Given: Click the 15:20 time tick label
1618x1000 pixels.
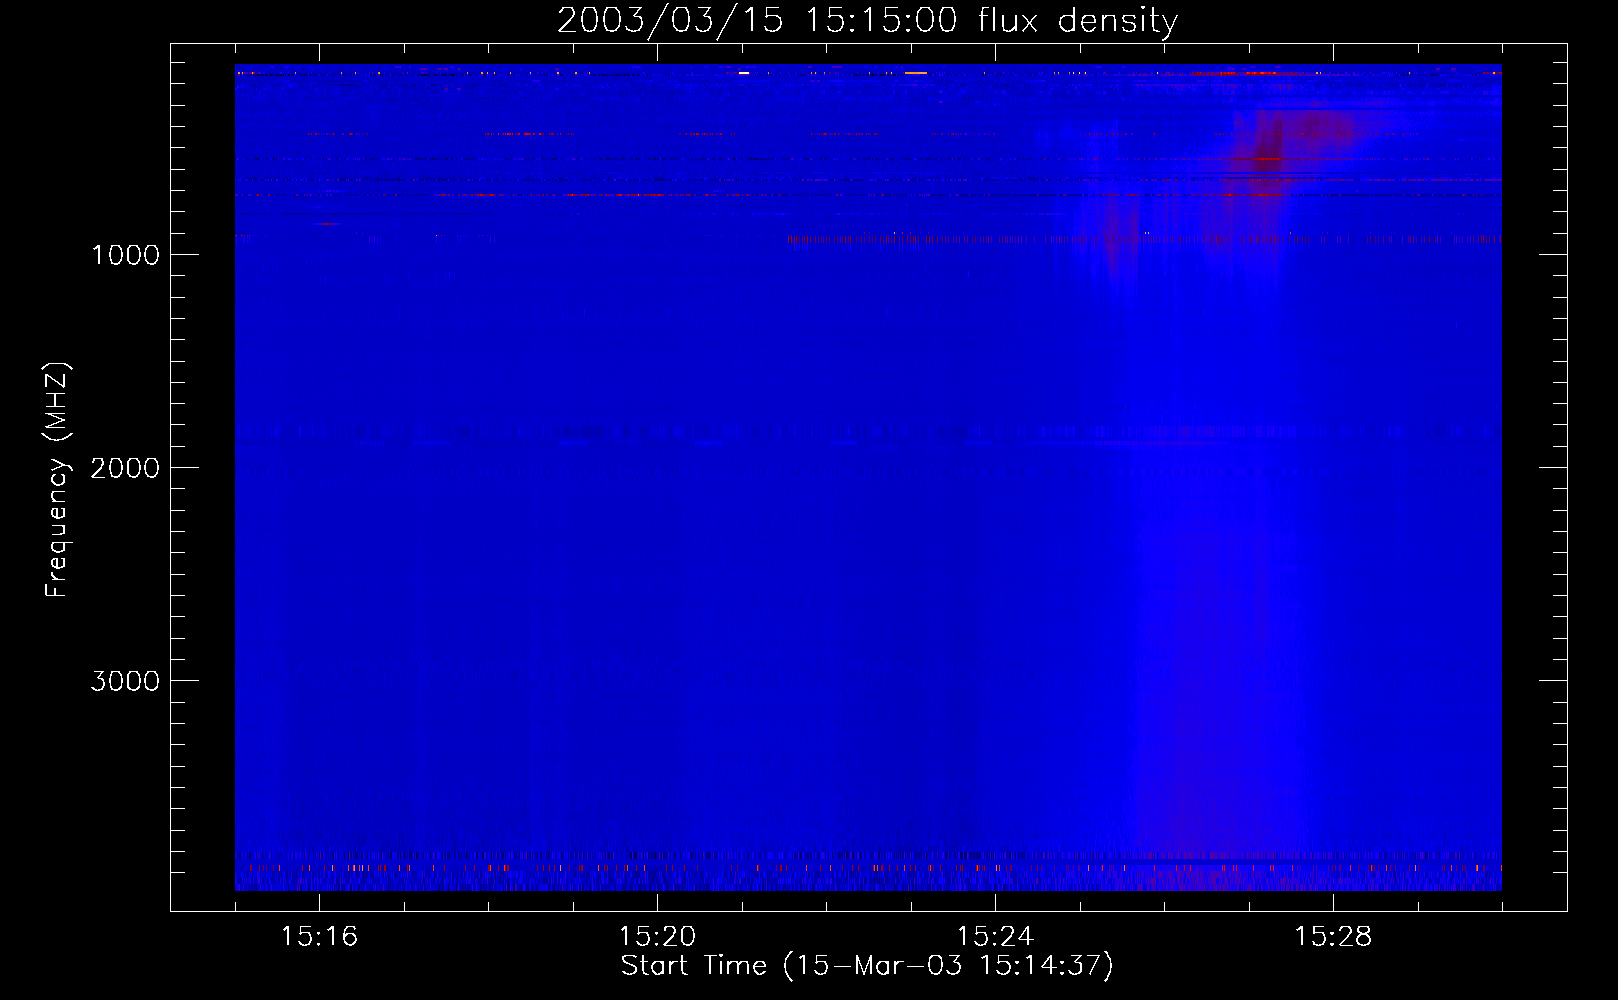Looking at the screenshot, I should tap(657, 936).
